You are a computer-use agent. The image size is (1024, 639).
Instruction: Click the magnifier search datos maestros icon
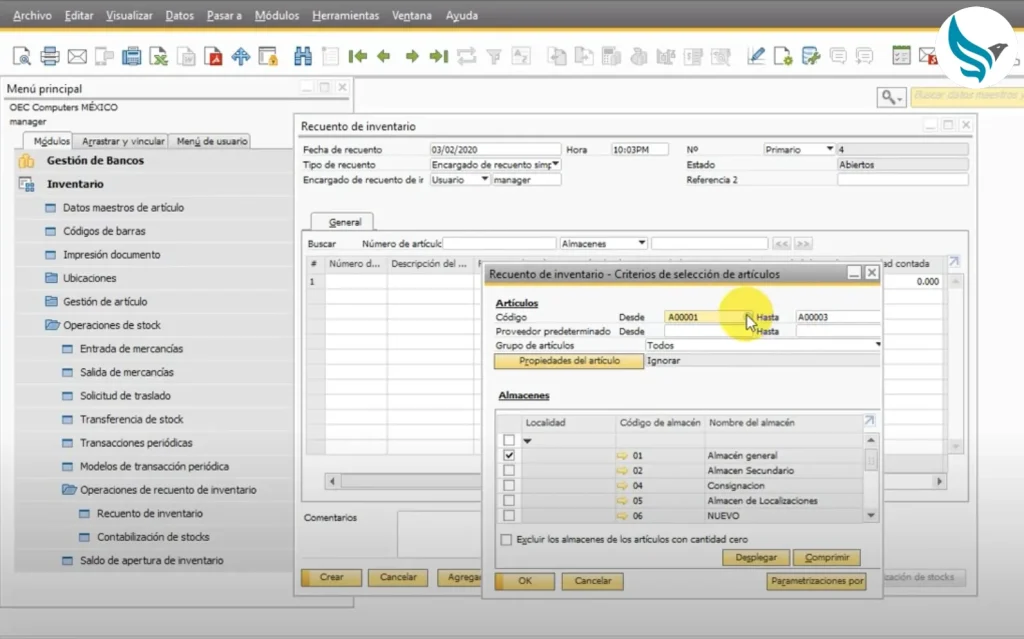coord(891,97)
